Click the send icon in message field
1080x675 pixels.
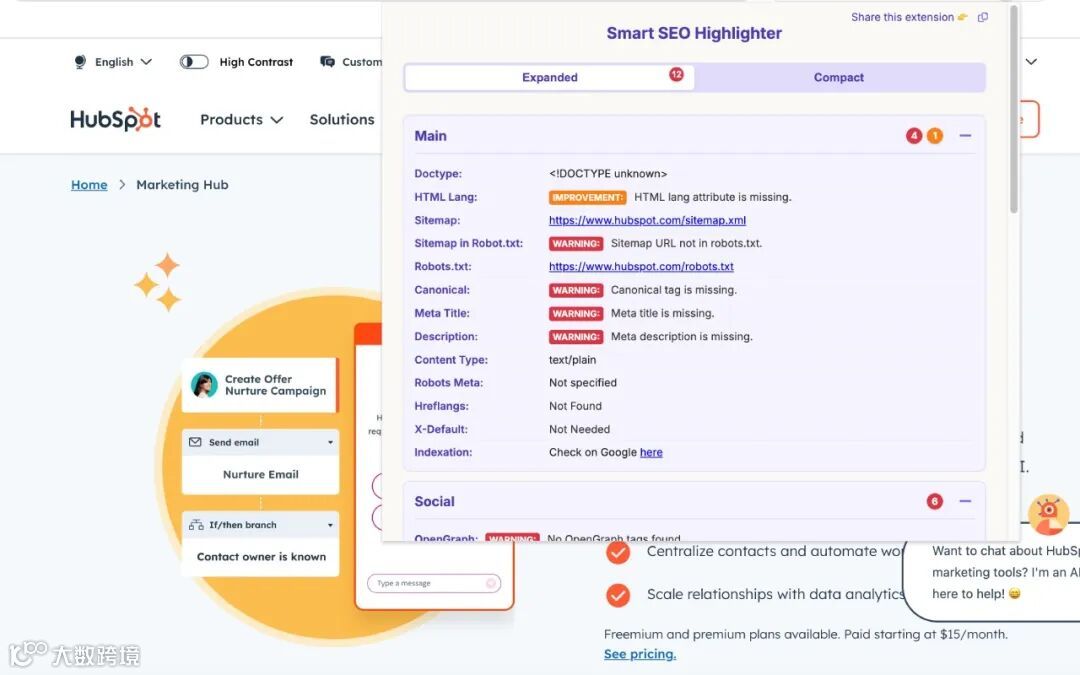tap(491, 583)
